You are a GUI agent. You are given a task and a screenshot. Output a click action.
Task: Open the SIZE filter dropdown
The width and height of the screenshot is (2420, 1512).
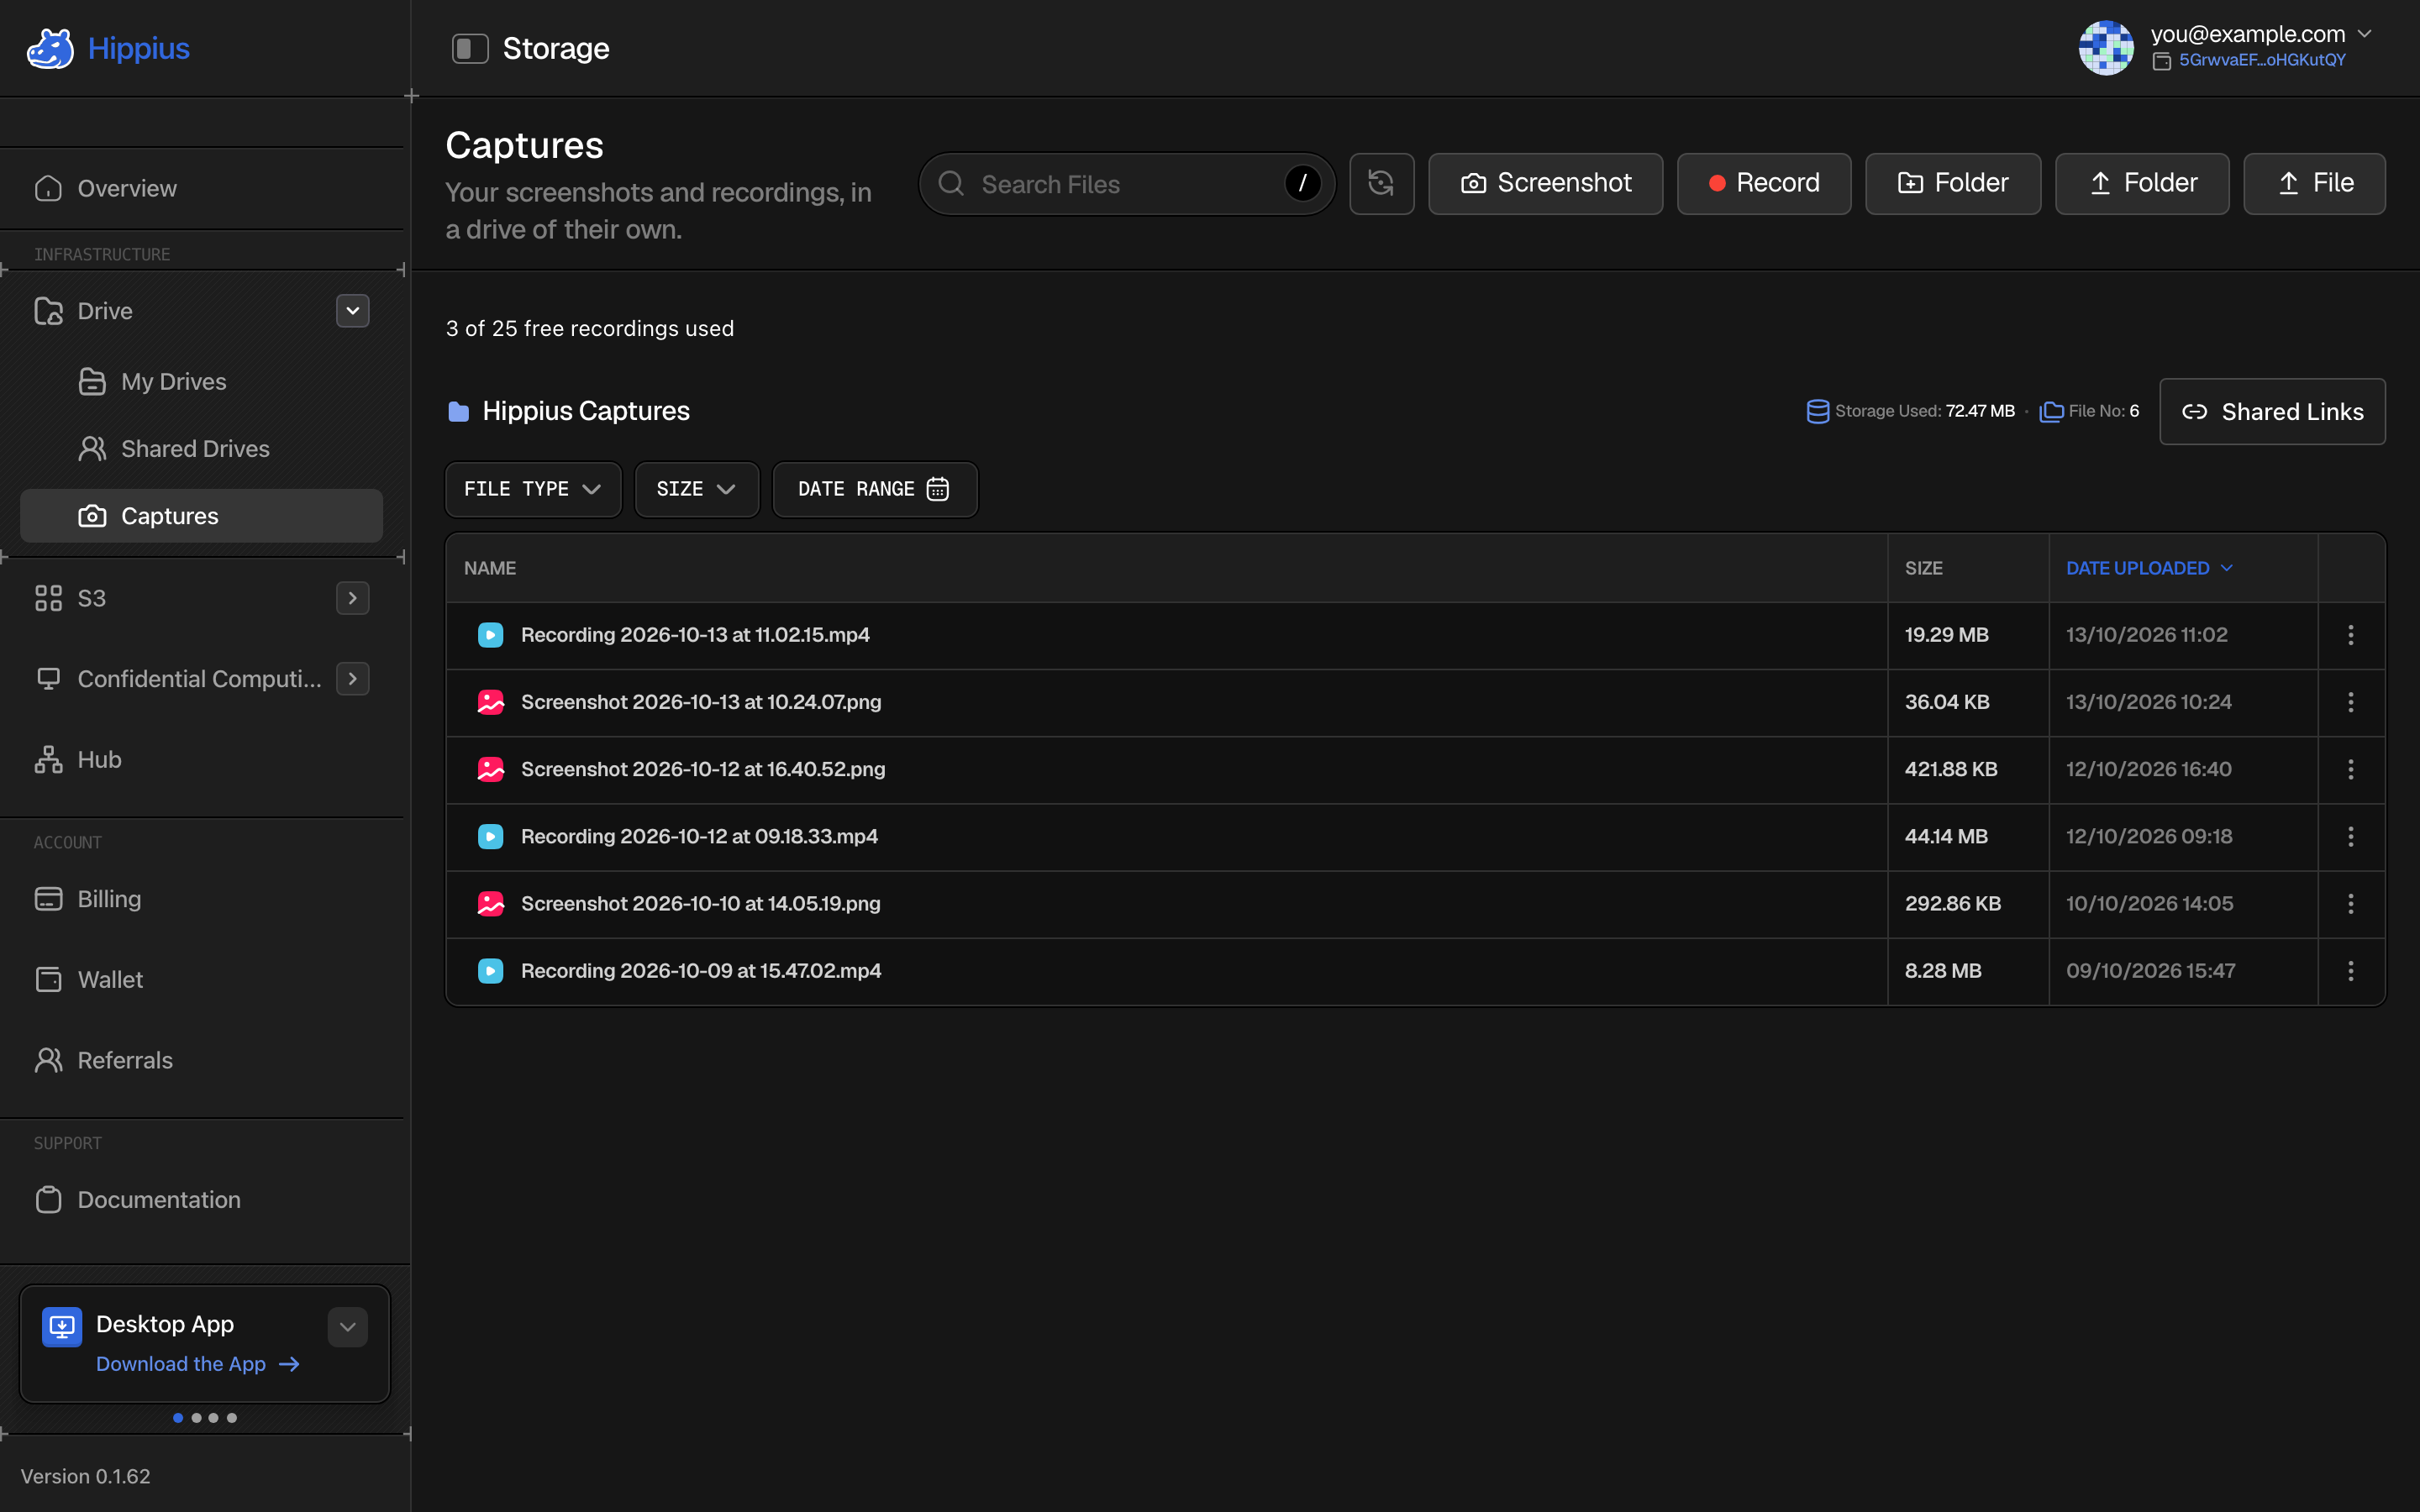[696, 489]
